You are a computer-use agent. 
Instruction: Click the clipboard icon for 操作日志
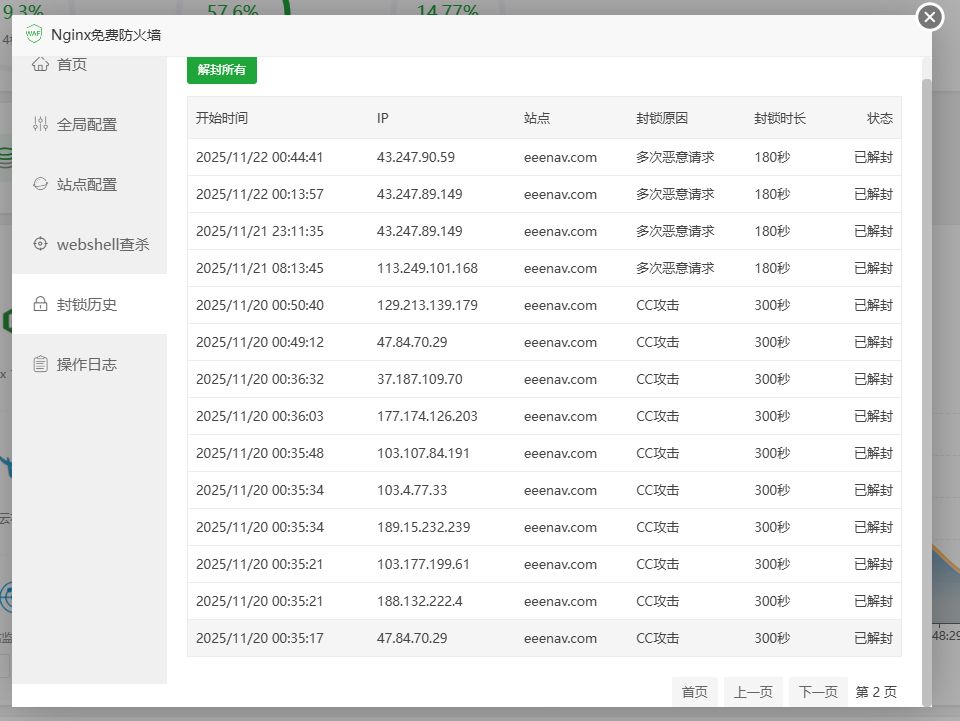click(x=40, y=364)
